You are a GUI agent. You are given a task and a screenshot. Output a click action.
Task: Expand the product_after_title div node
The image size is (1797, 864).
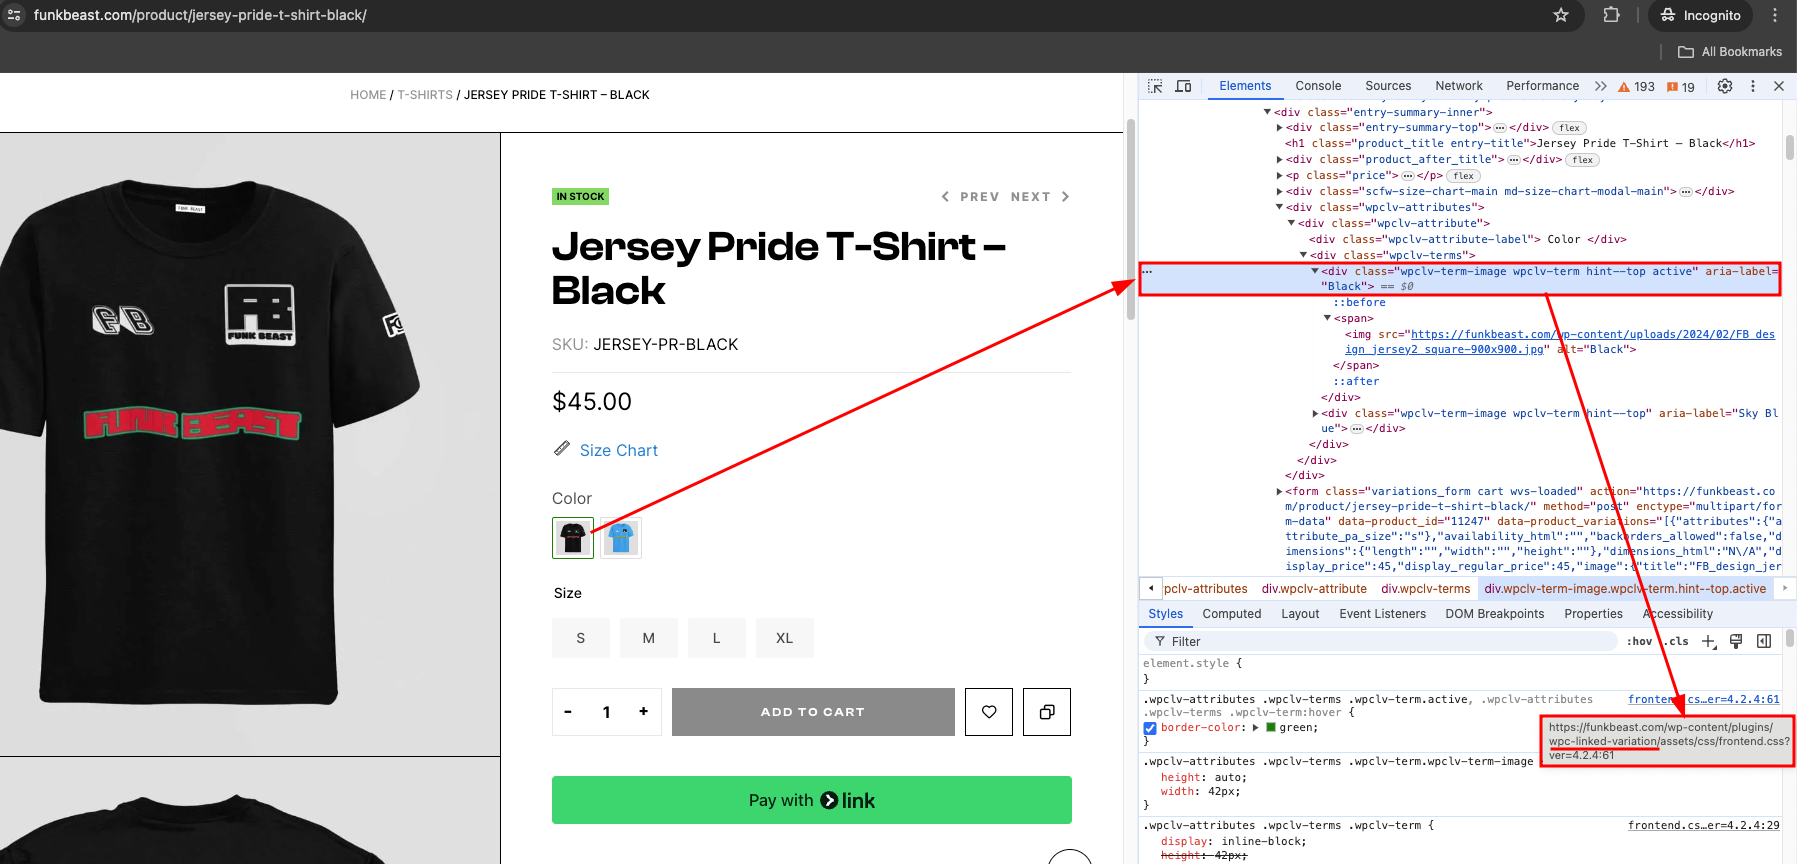(1279, 160)
